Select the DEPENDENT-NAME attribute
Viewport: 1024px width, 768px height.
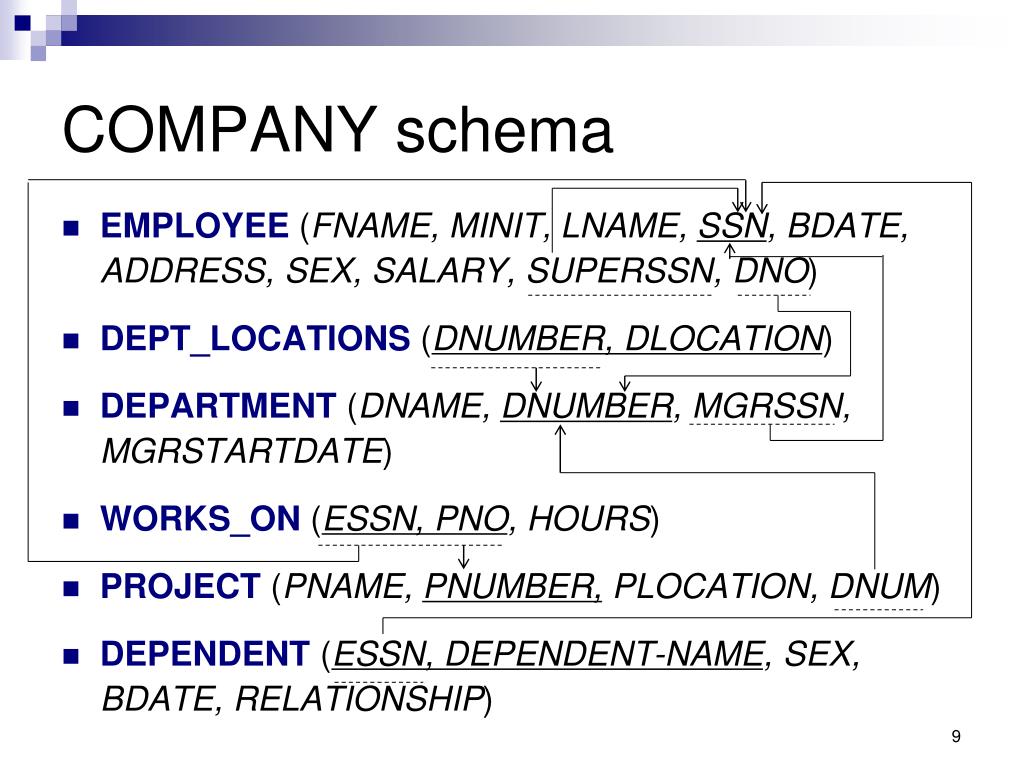605,654
